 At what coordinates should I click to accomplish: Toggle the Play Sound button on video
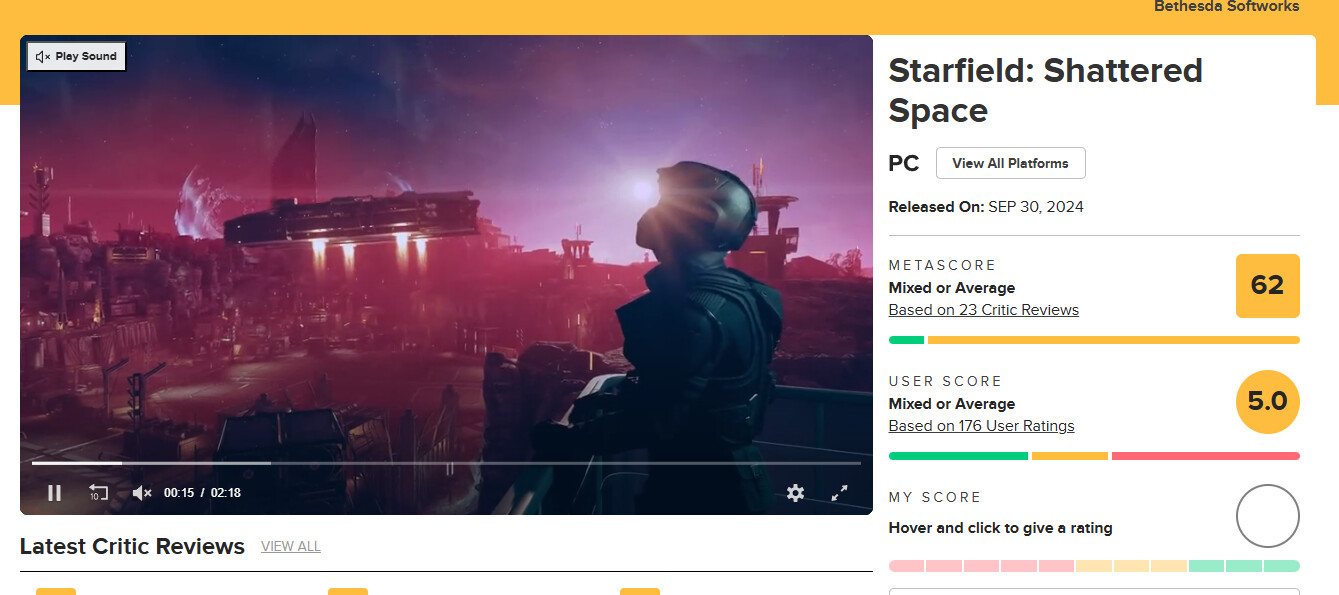pos(76,57)
